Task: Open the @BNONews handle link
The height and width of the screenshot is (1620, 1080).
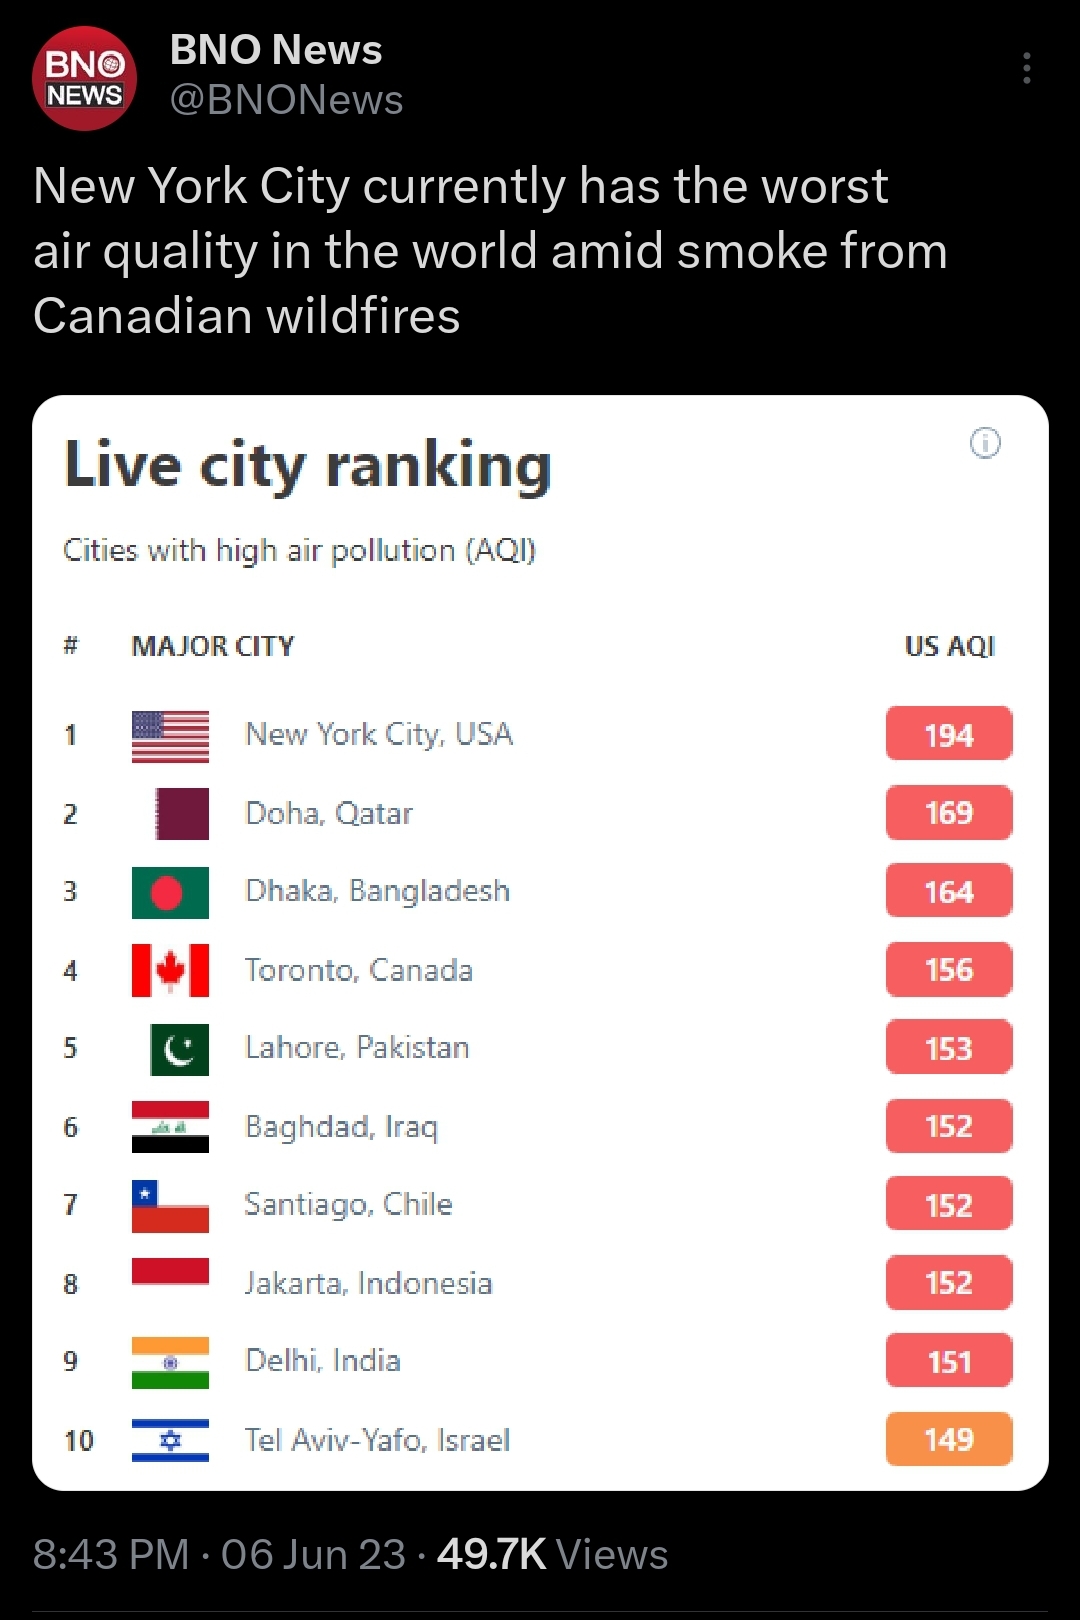Action: point(287,100)
